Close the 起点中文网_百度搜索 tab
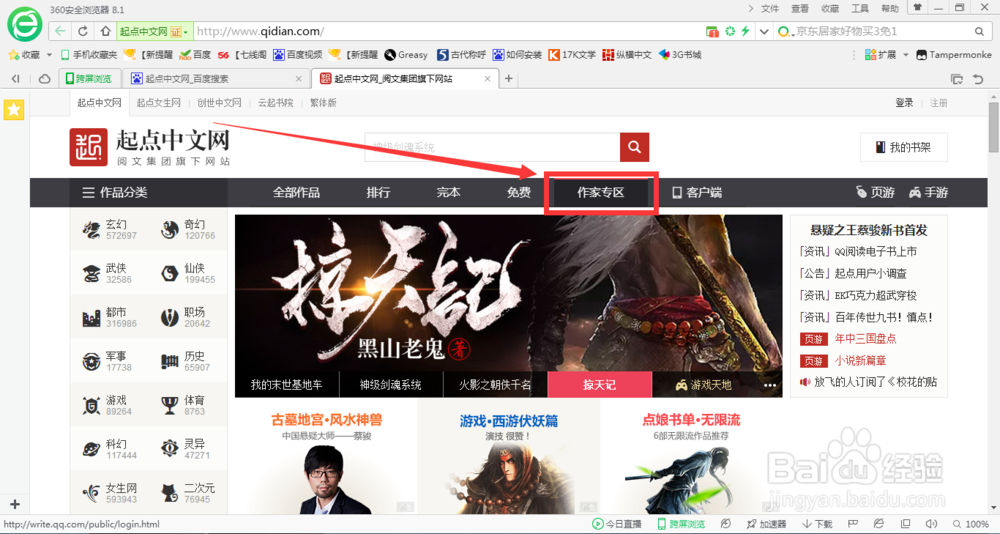Image resolution: width=1000 pixels, height=534 pixels. coord(298,79)
